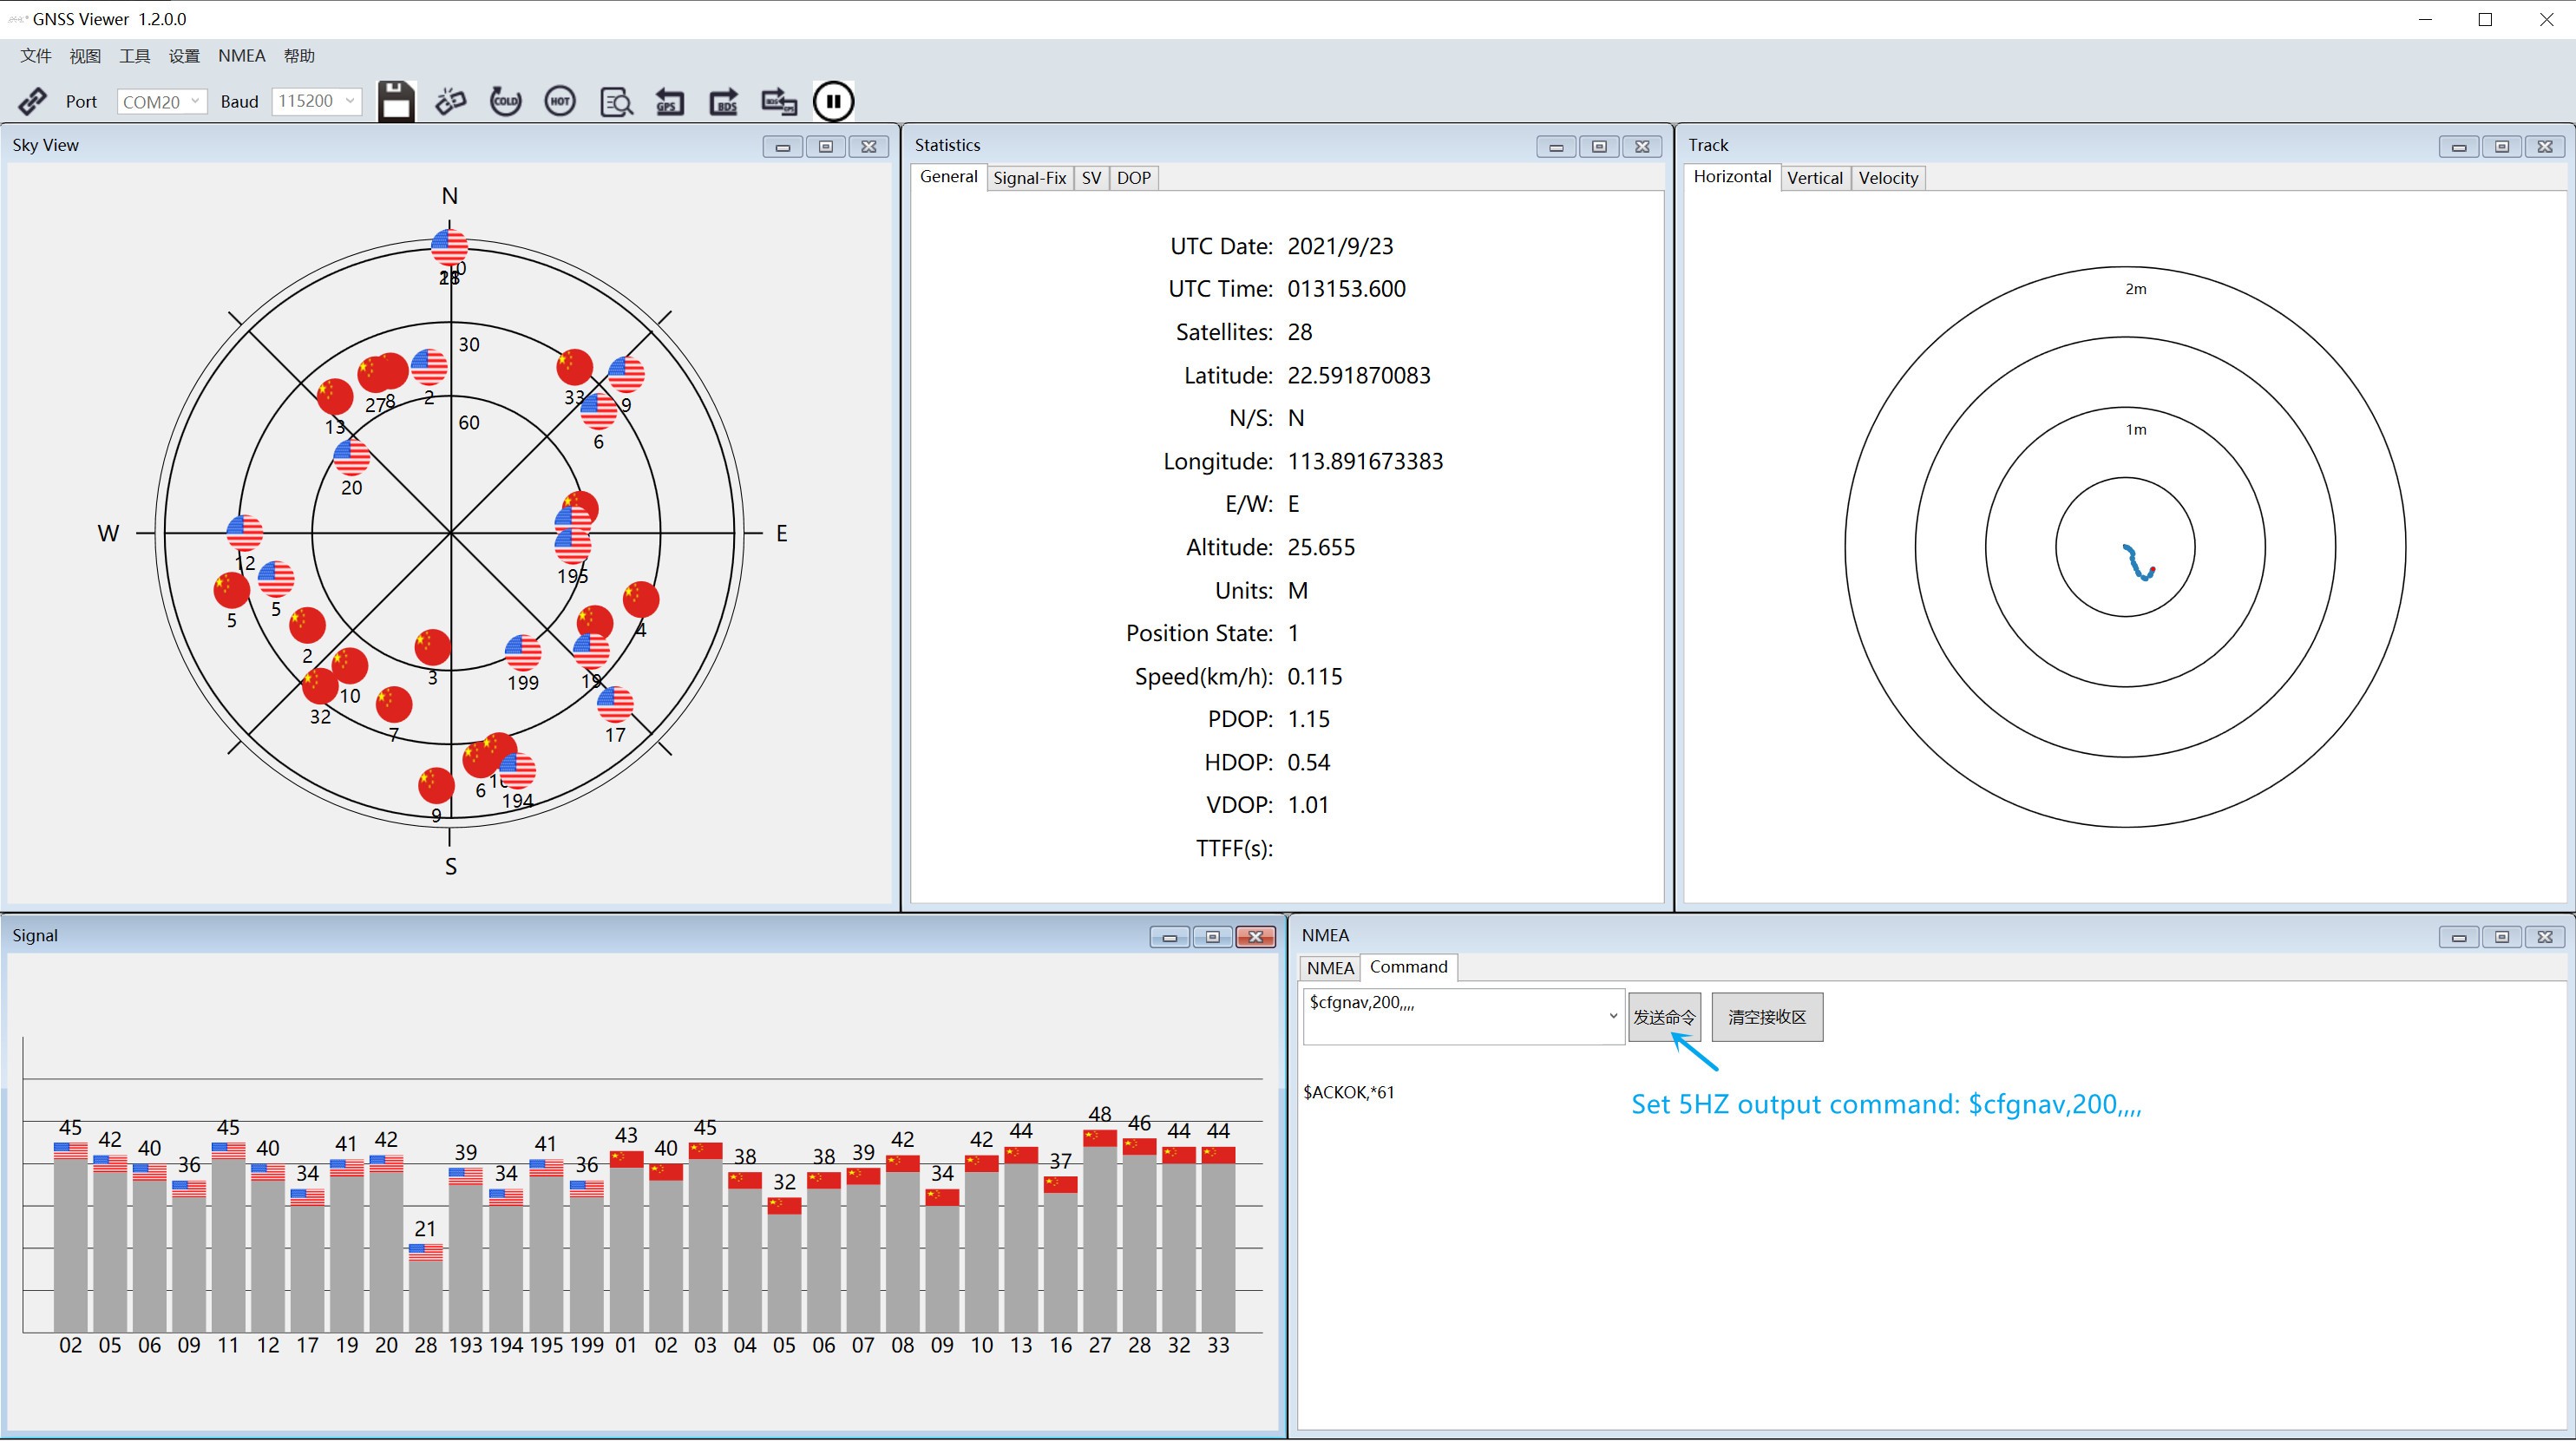
Task: Click the save log floppy disk icon
Action: click(x=396, y=101)
